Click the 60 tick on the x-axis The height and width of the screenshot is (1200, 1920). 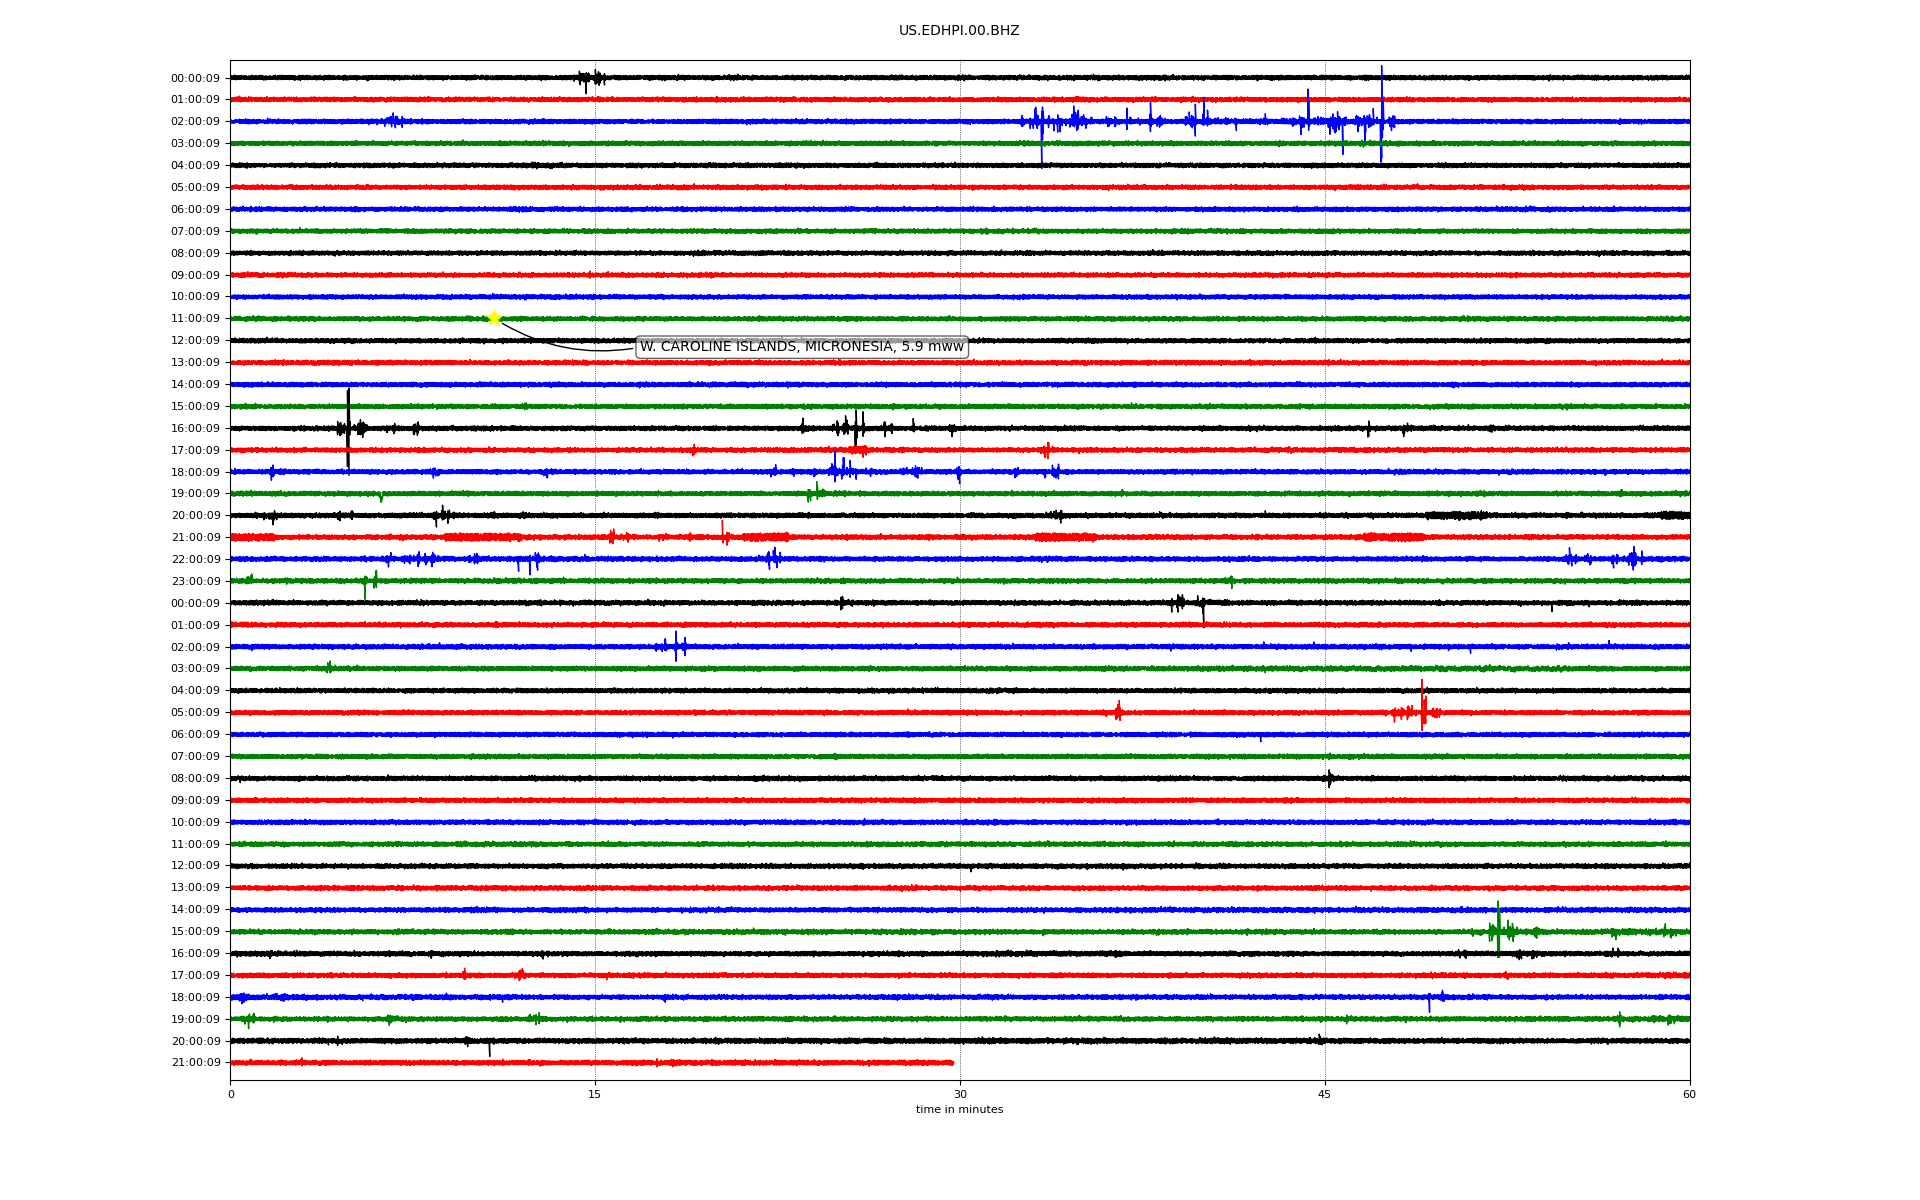point(1689,1094)
